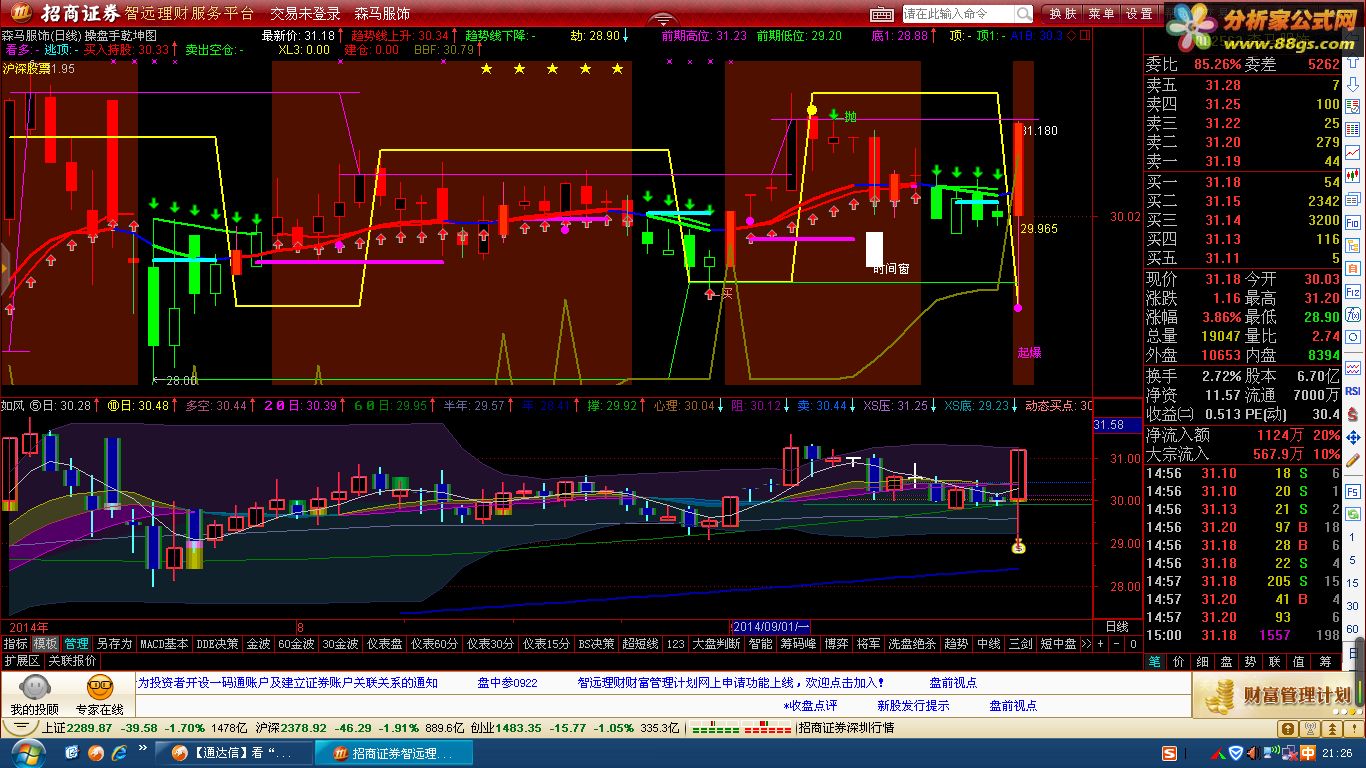Screen dimensions: 1366x768
Task: Click into the command input field
Action: [958, 14]
